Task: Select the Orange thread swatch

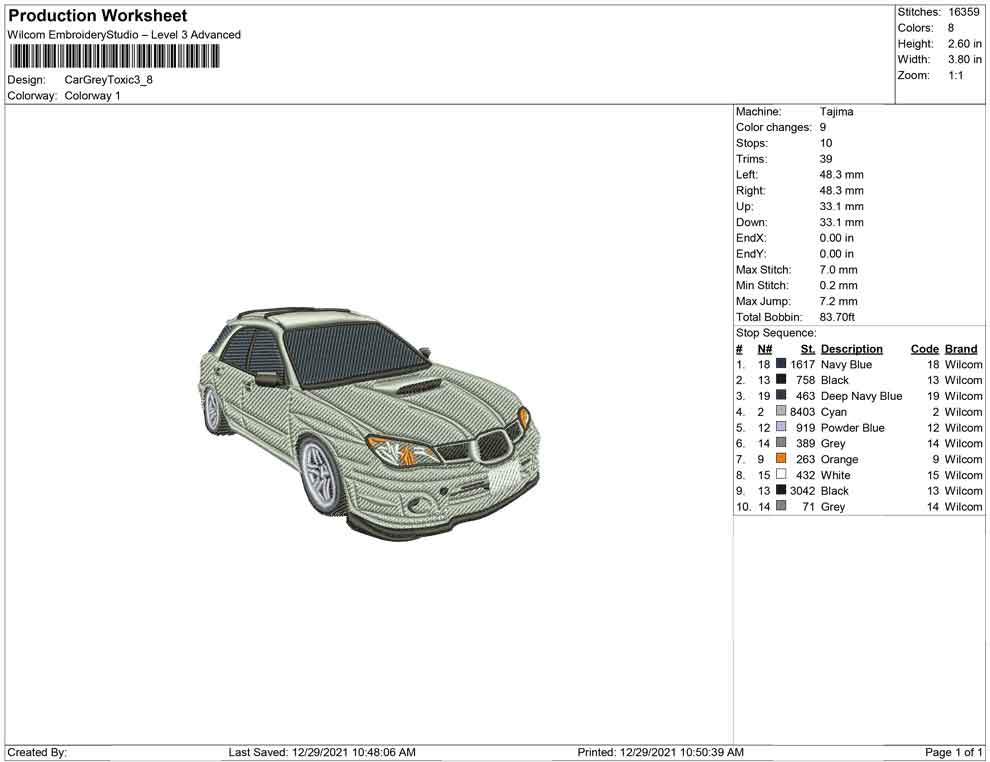Action: (782, 459)
